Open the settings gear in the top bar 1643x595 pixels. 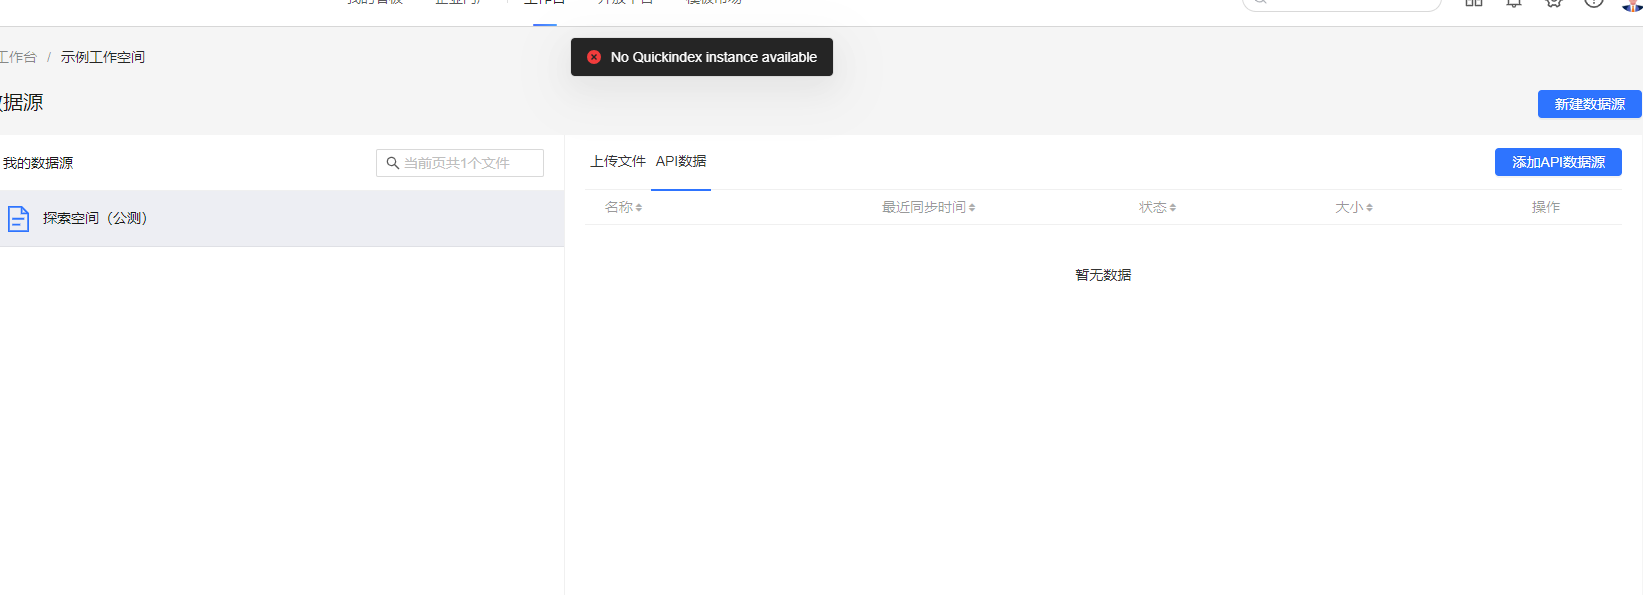pos(1554,3)
